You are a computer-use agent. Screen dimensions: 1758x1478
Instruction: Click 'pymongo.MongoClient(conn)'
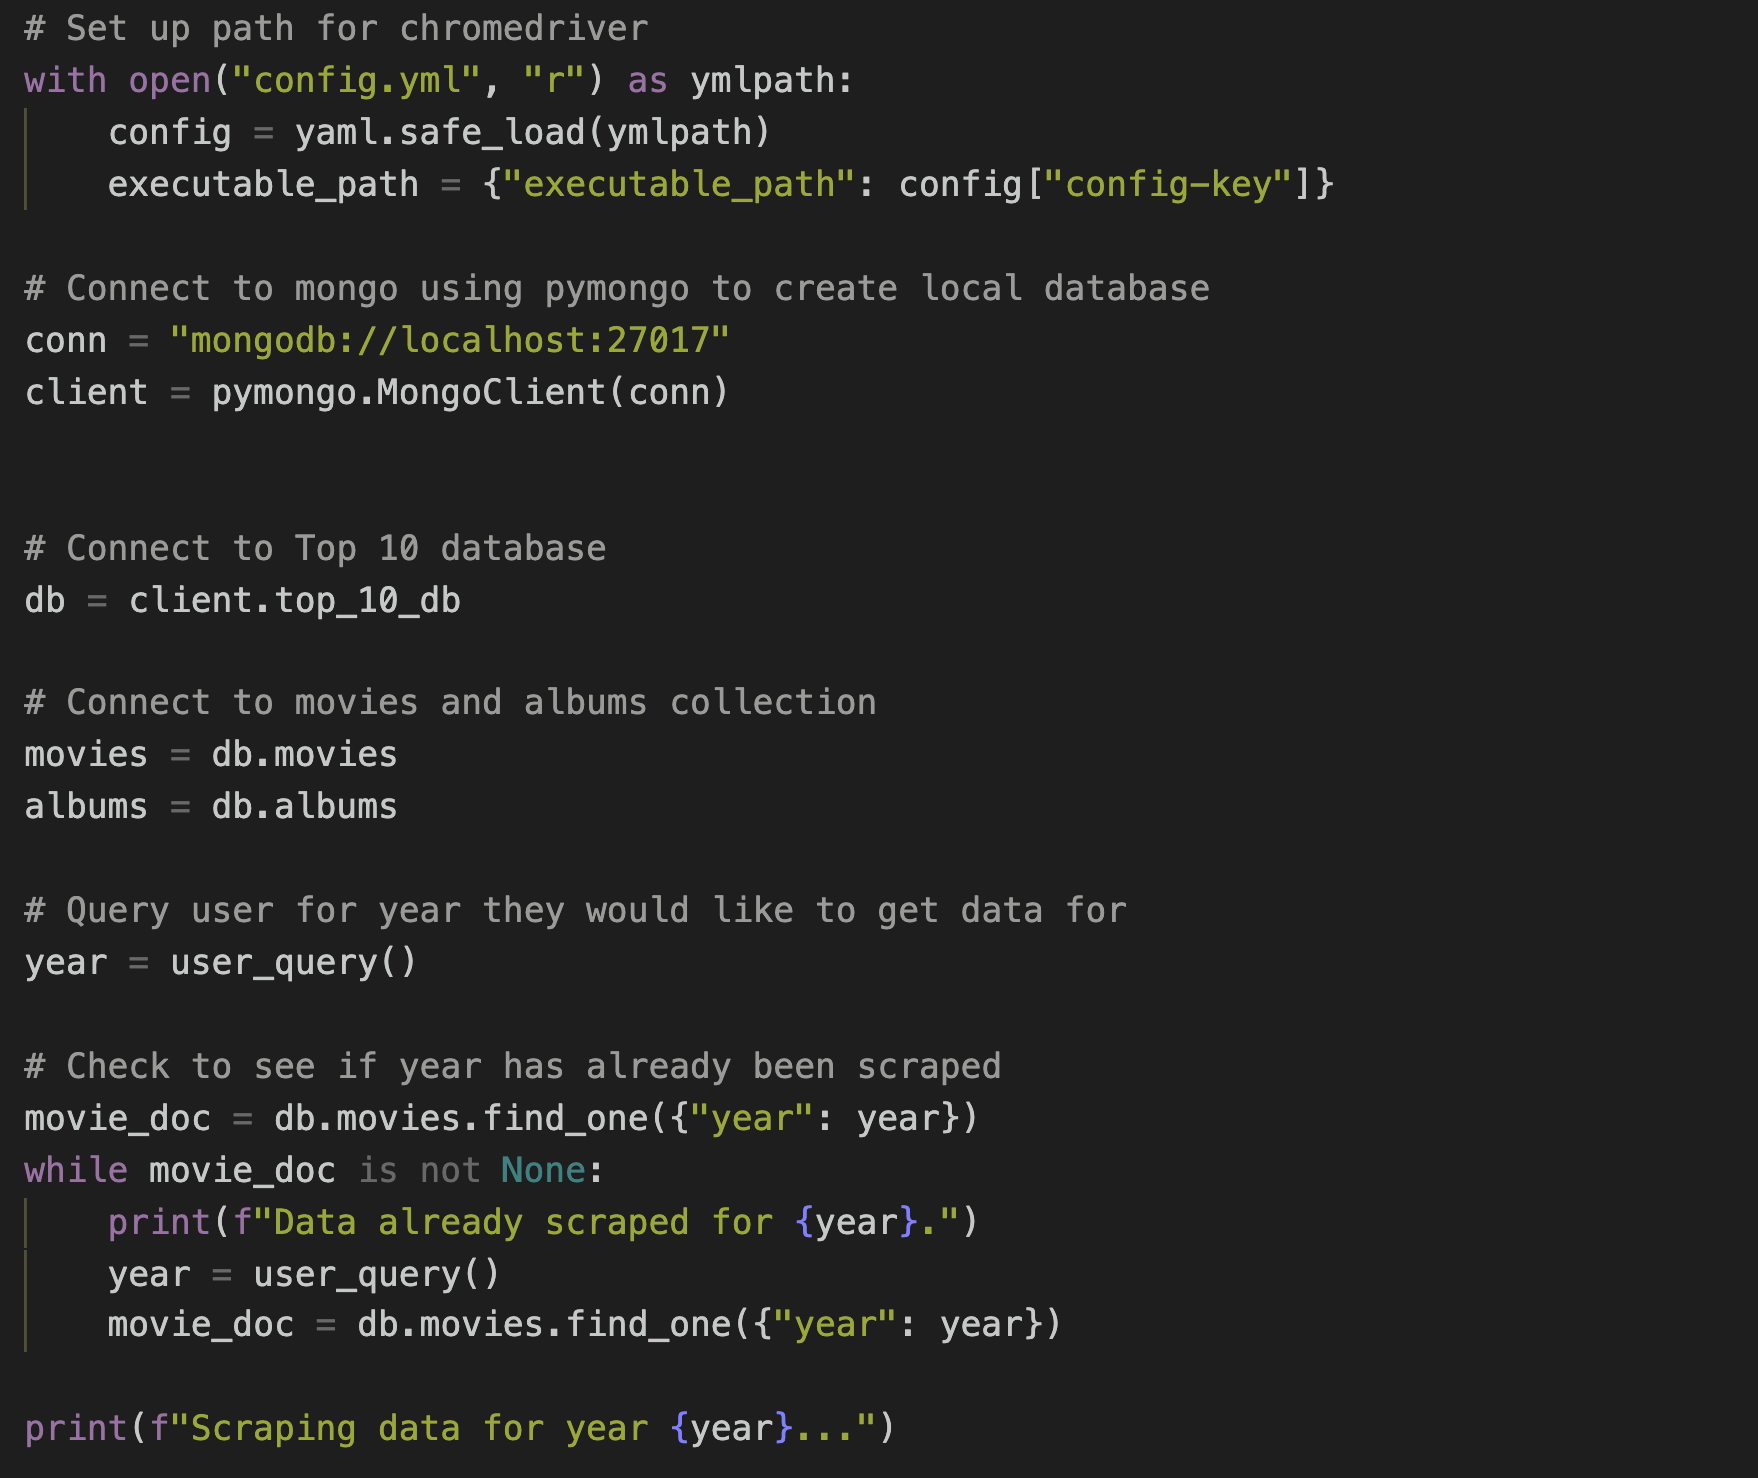(x=470, y=392)
